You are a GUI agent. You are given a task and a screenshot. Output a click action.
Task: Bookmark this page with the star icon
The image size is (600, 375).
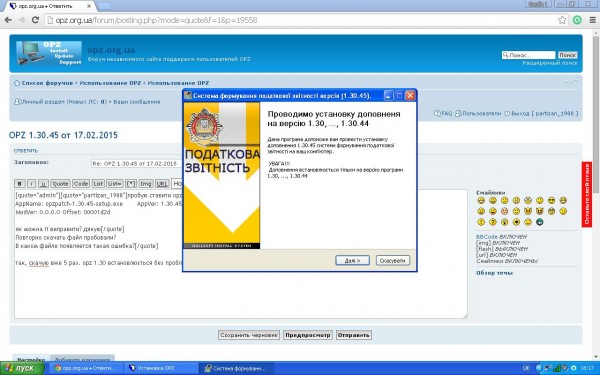(x=562, y=20)
